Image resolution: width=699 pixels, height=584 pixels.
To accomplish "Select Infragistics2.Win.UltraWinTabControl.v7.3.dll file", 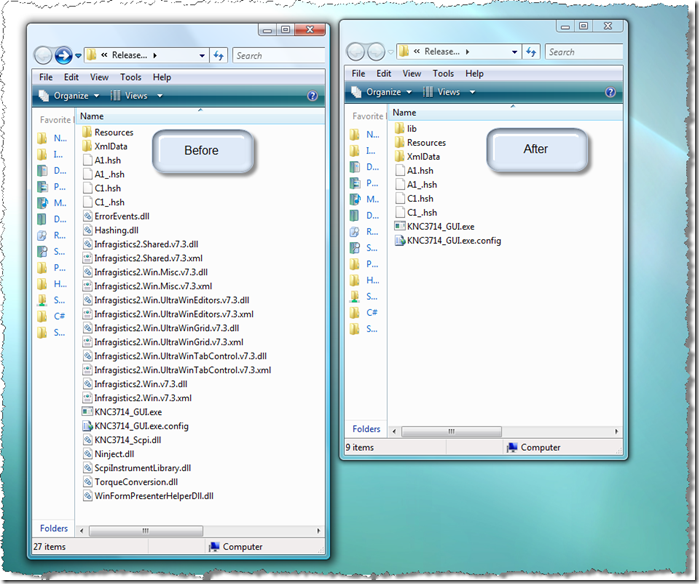I will pos(175,356).
